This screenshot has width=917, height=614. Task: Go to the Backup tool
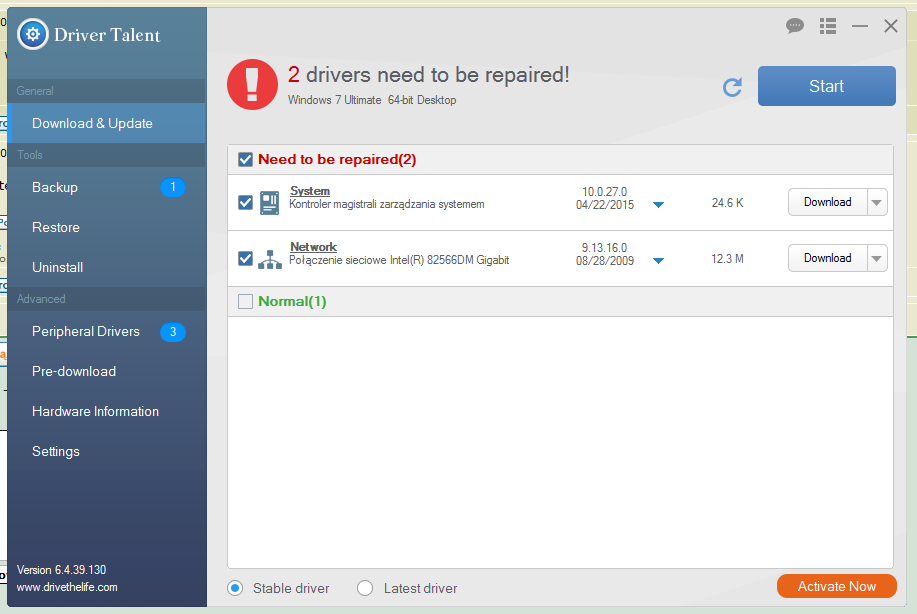pos(106,187)
